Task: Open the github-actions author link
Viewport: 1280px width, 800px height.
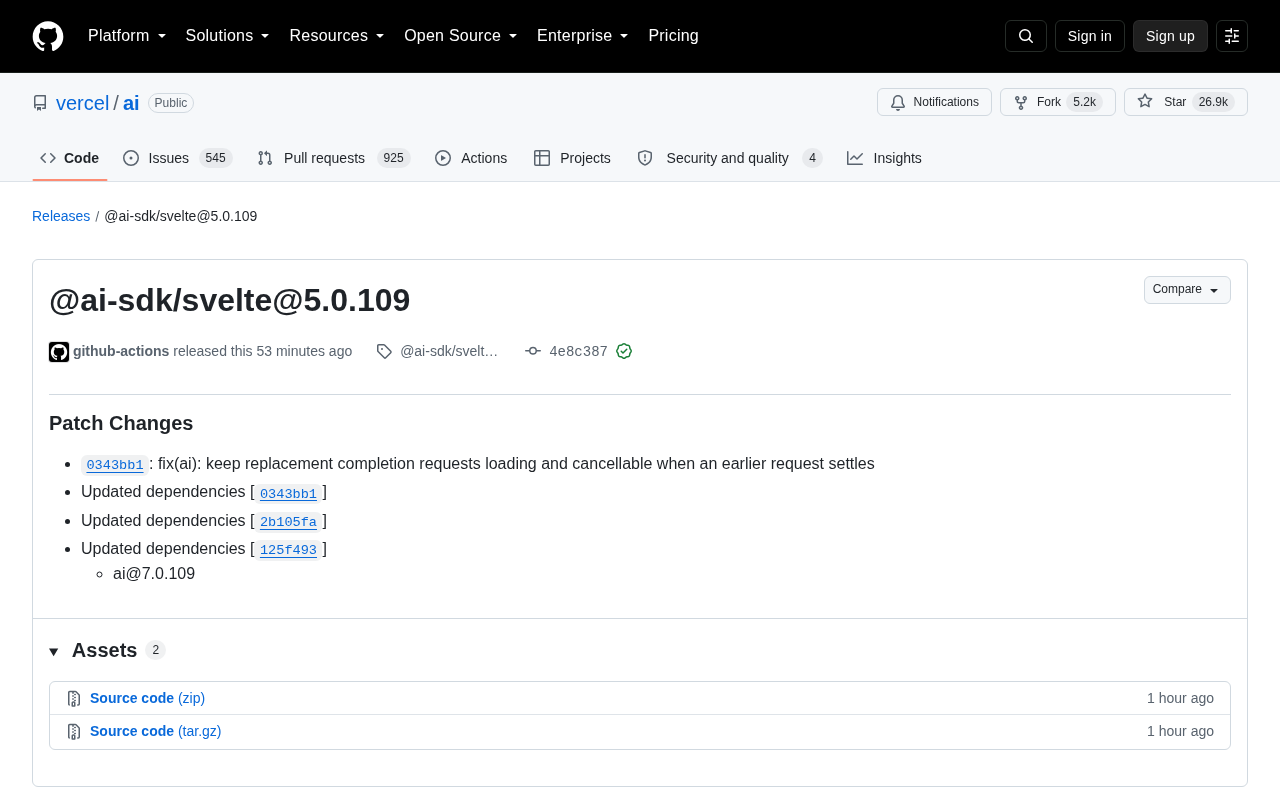Action: click(121, 351)
